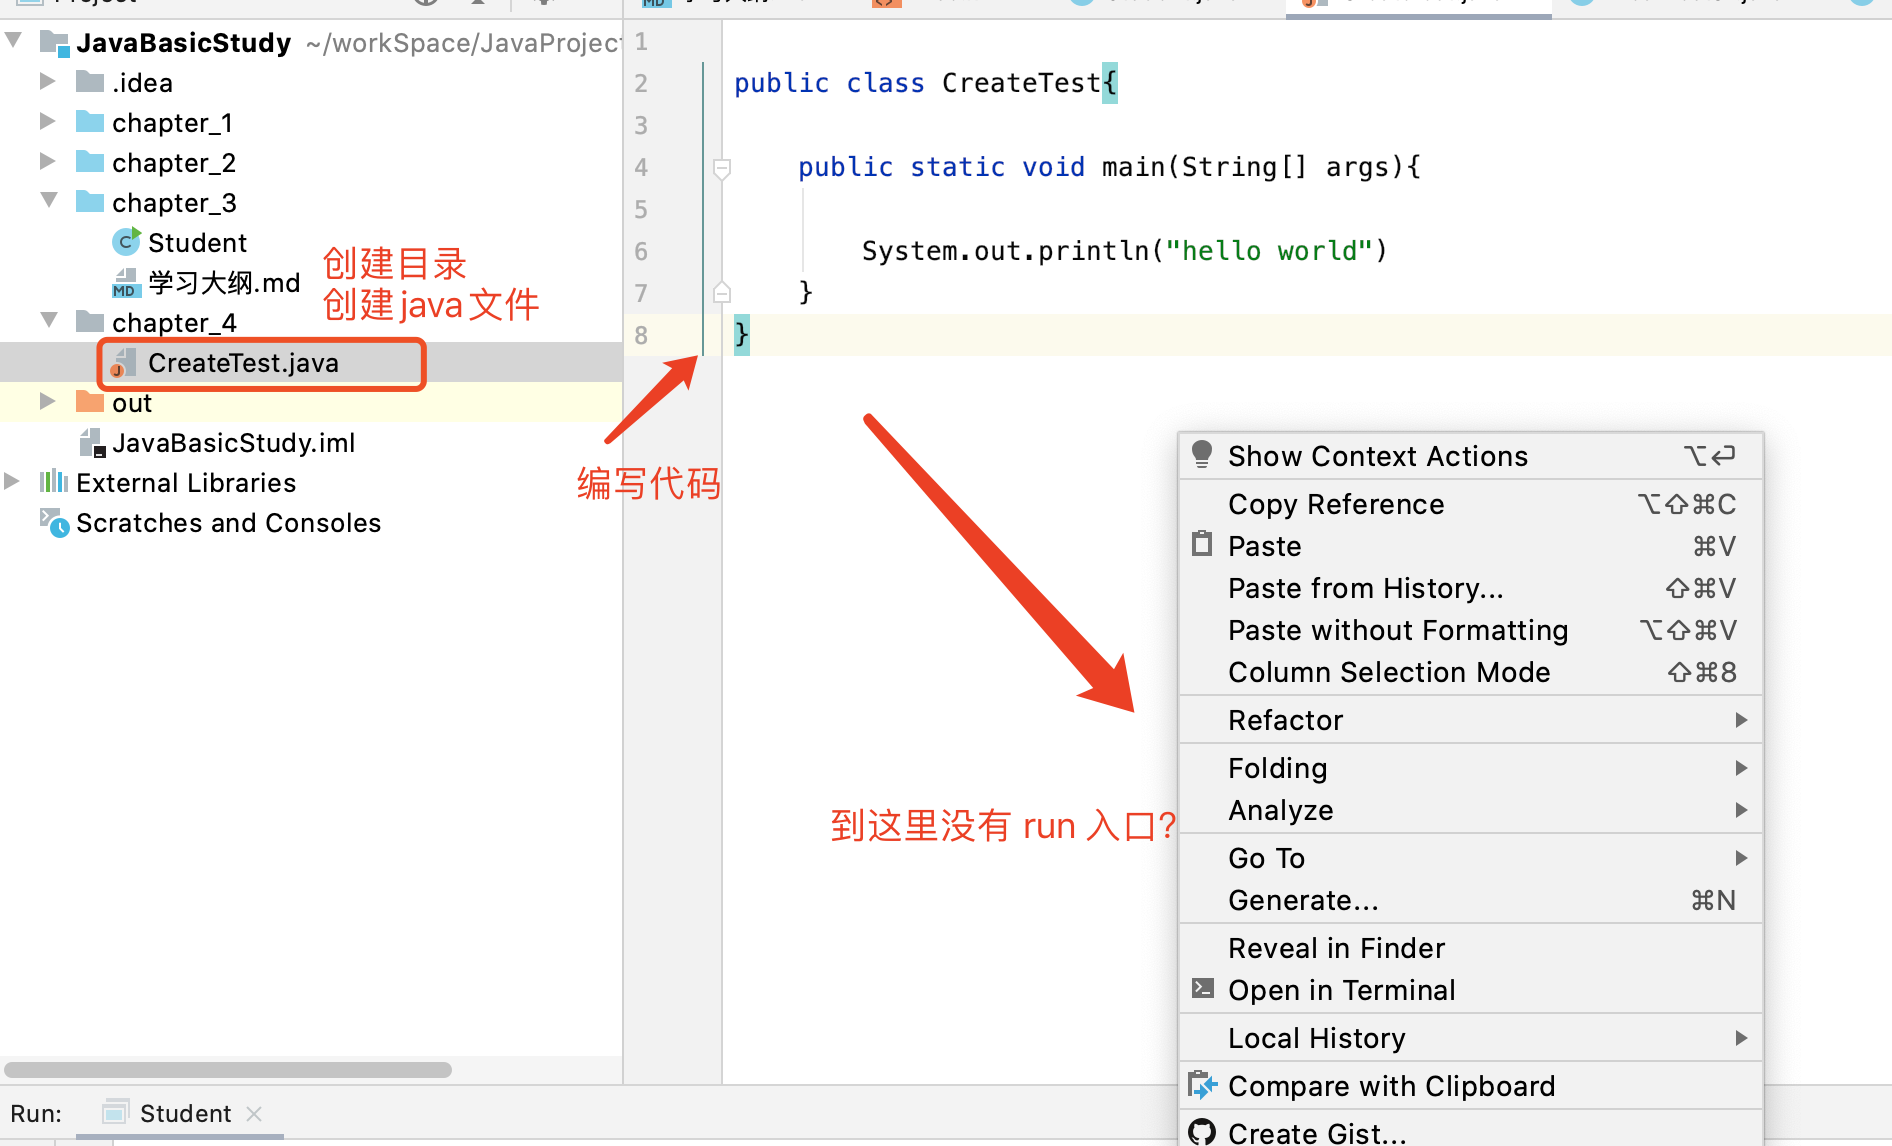
Task: Collapse the chapter_4 folder
Action: tap(49, 320)
